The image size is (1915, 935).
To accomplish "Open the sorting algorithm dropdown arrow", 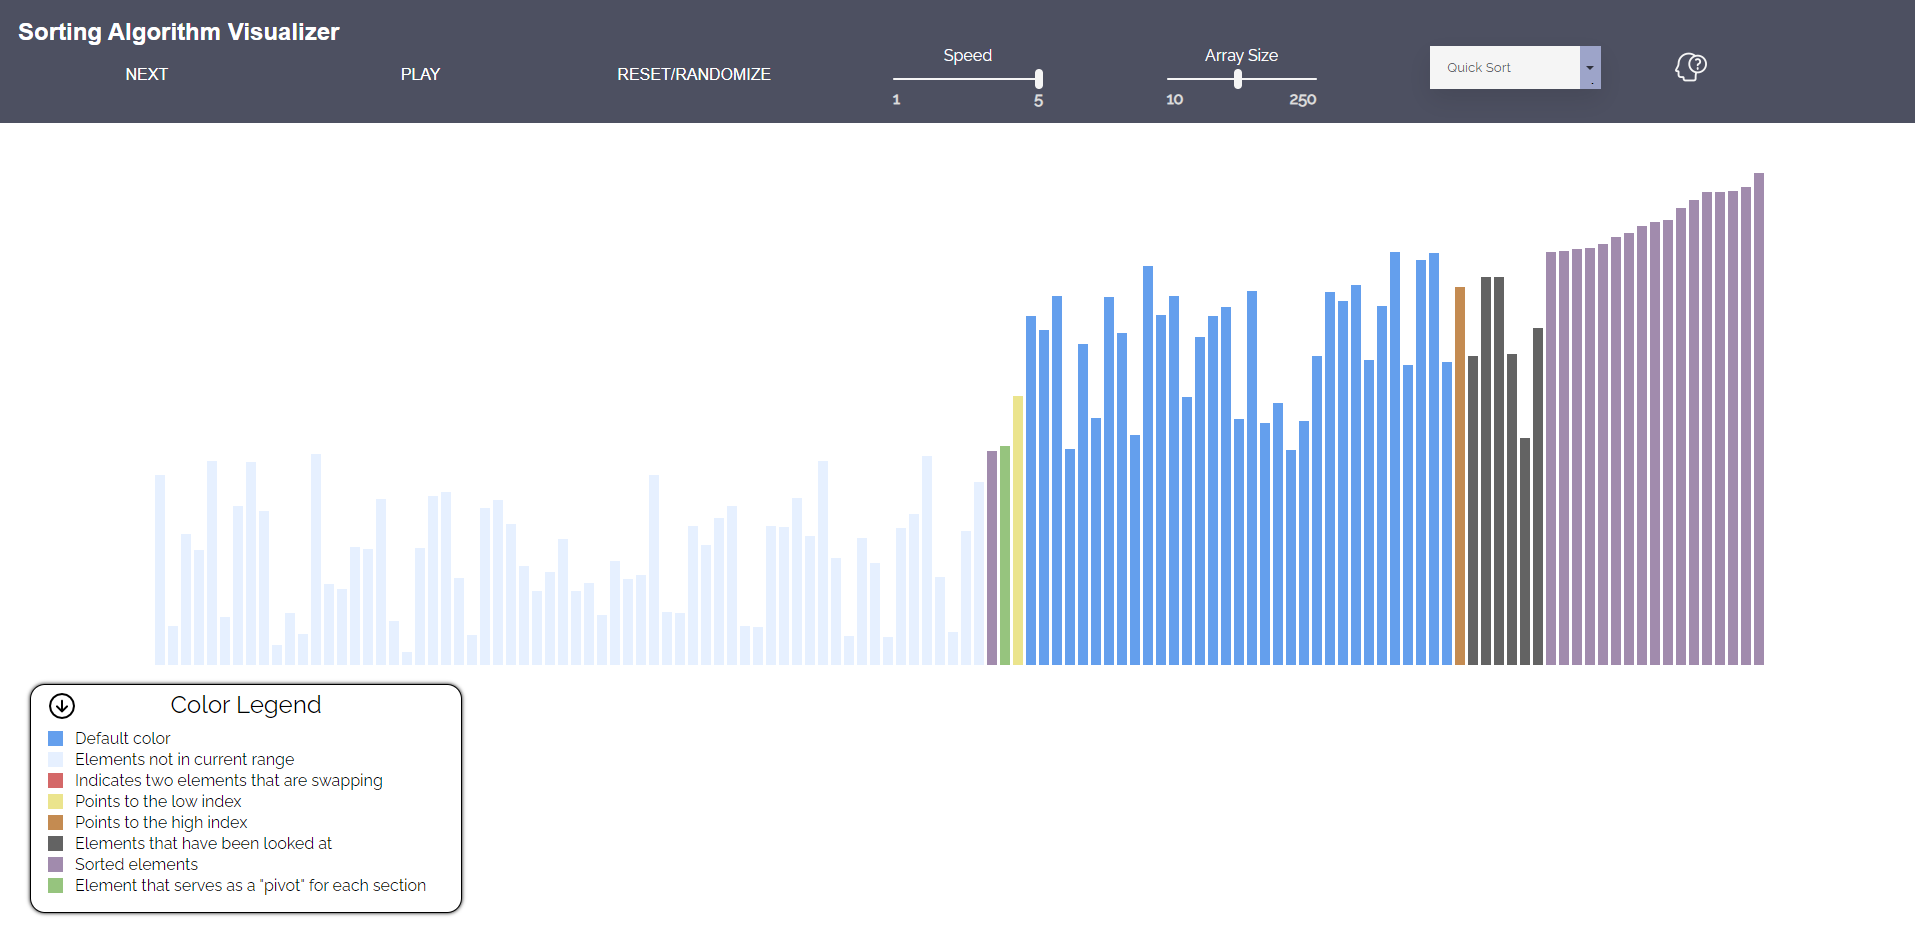I will tap(1589, 67).
